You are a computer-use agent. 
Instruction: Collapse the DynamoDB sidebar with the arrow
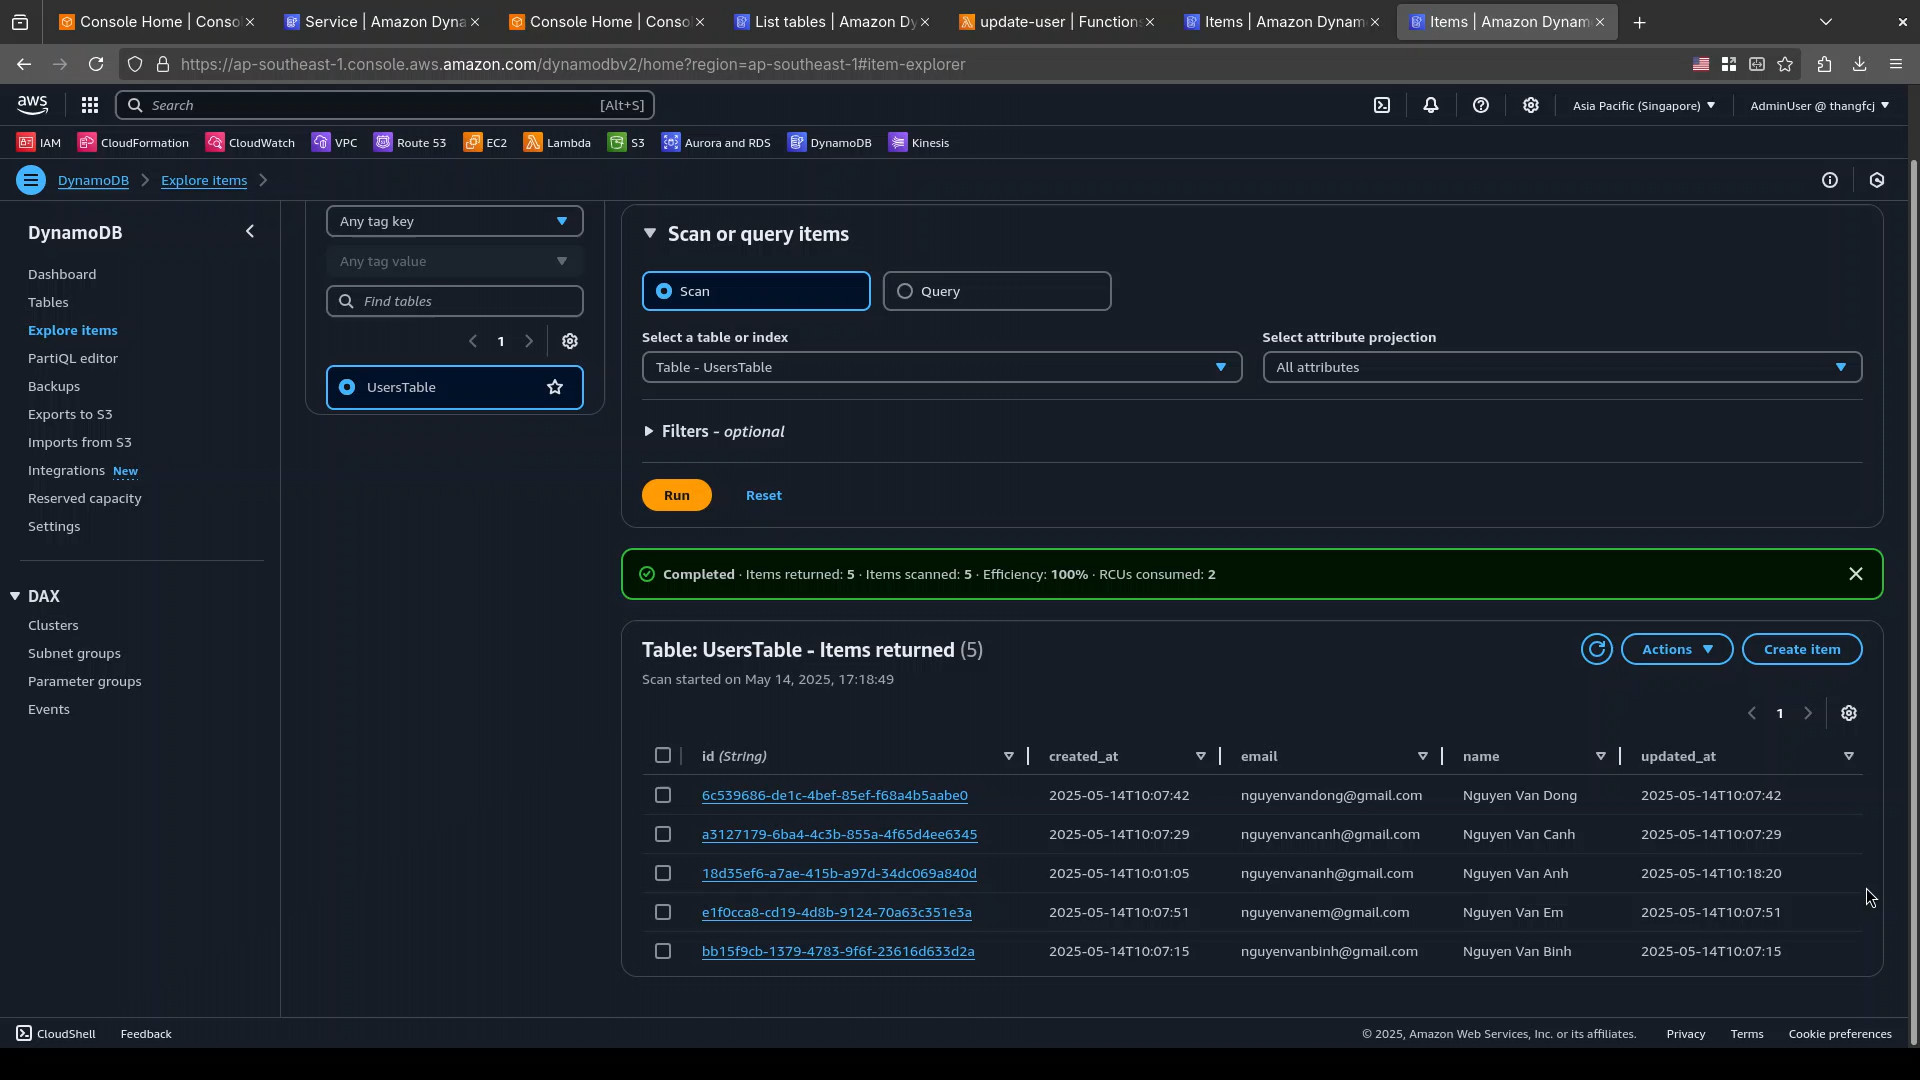(250, 232)
